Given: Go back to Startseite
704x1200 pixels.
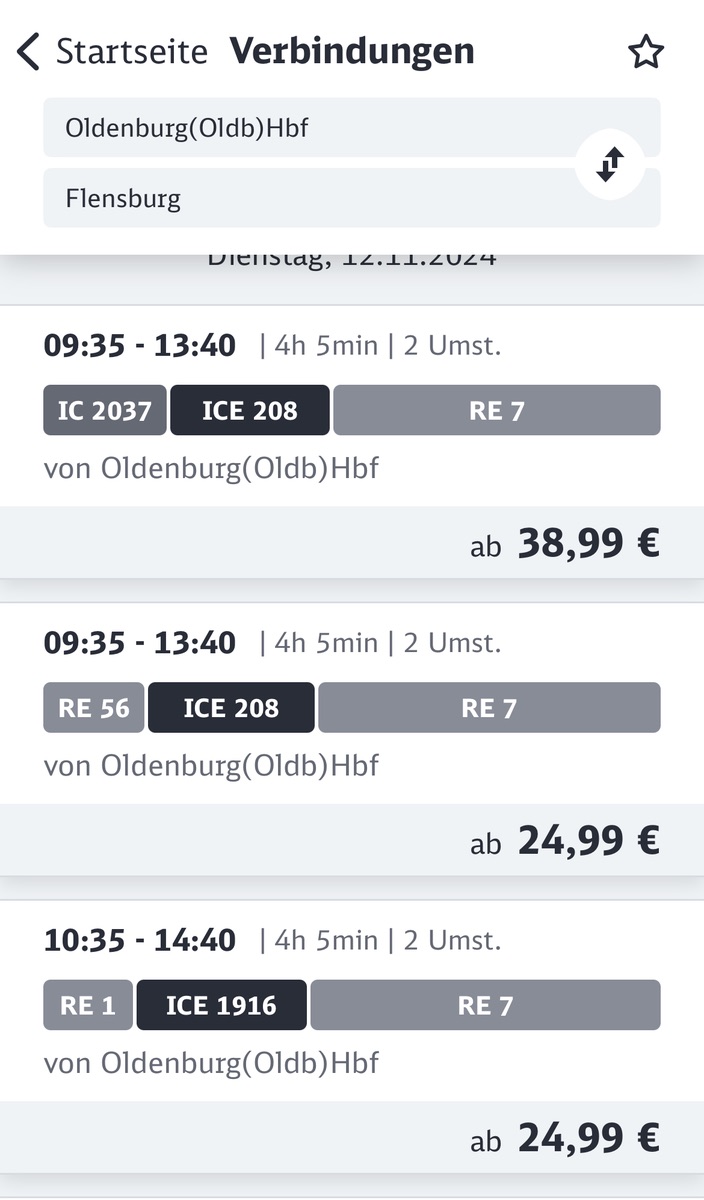Looking at the screenshot, I should coord(131,51).
